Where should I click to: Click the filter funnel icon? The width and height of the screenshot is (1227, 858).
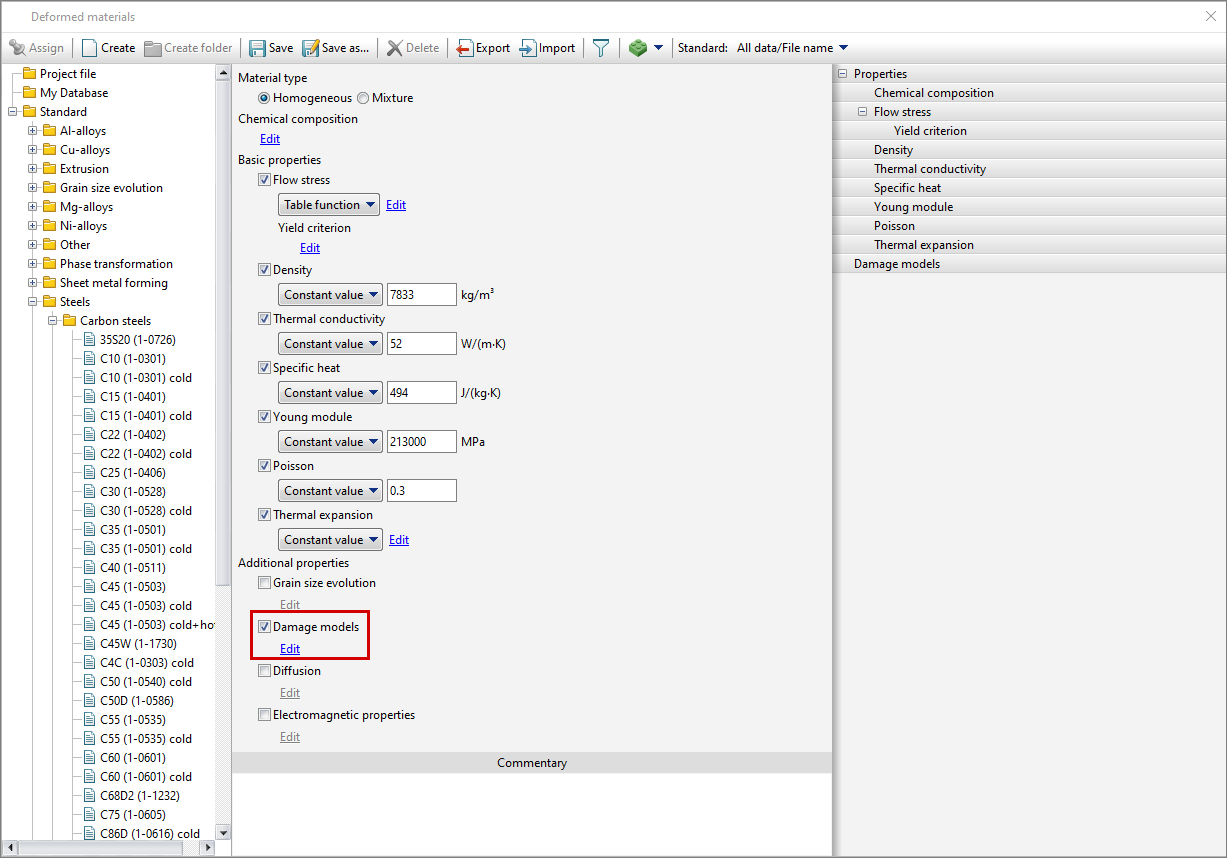tap(601, 48)
